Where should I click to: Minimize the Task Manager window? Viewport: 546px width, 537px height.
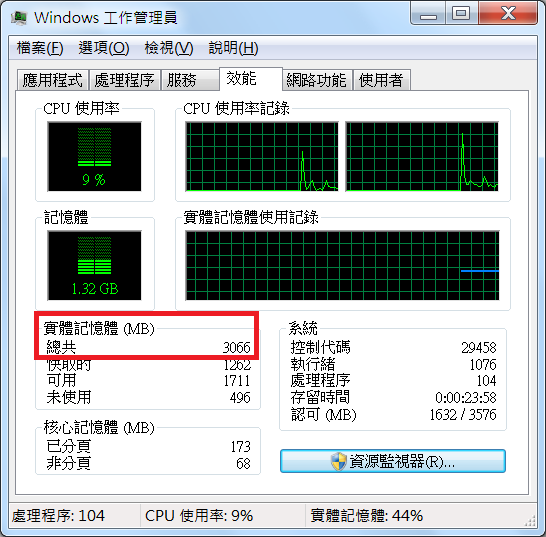click(428, 14)
